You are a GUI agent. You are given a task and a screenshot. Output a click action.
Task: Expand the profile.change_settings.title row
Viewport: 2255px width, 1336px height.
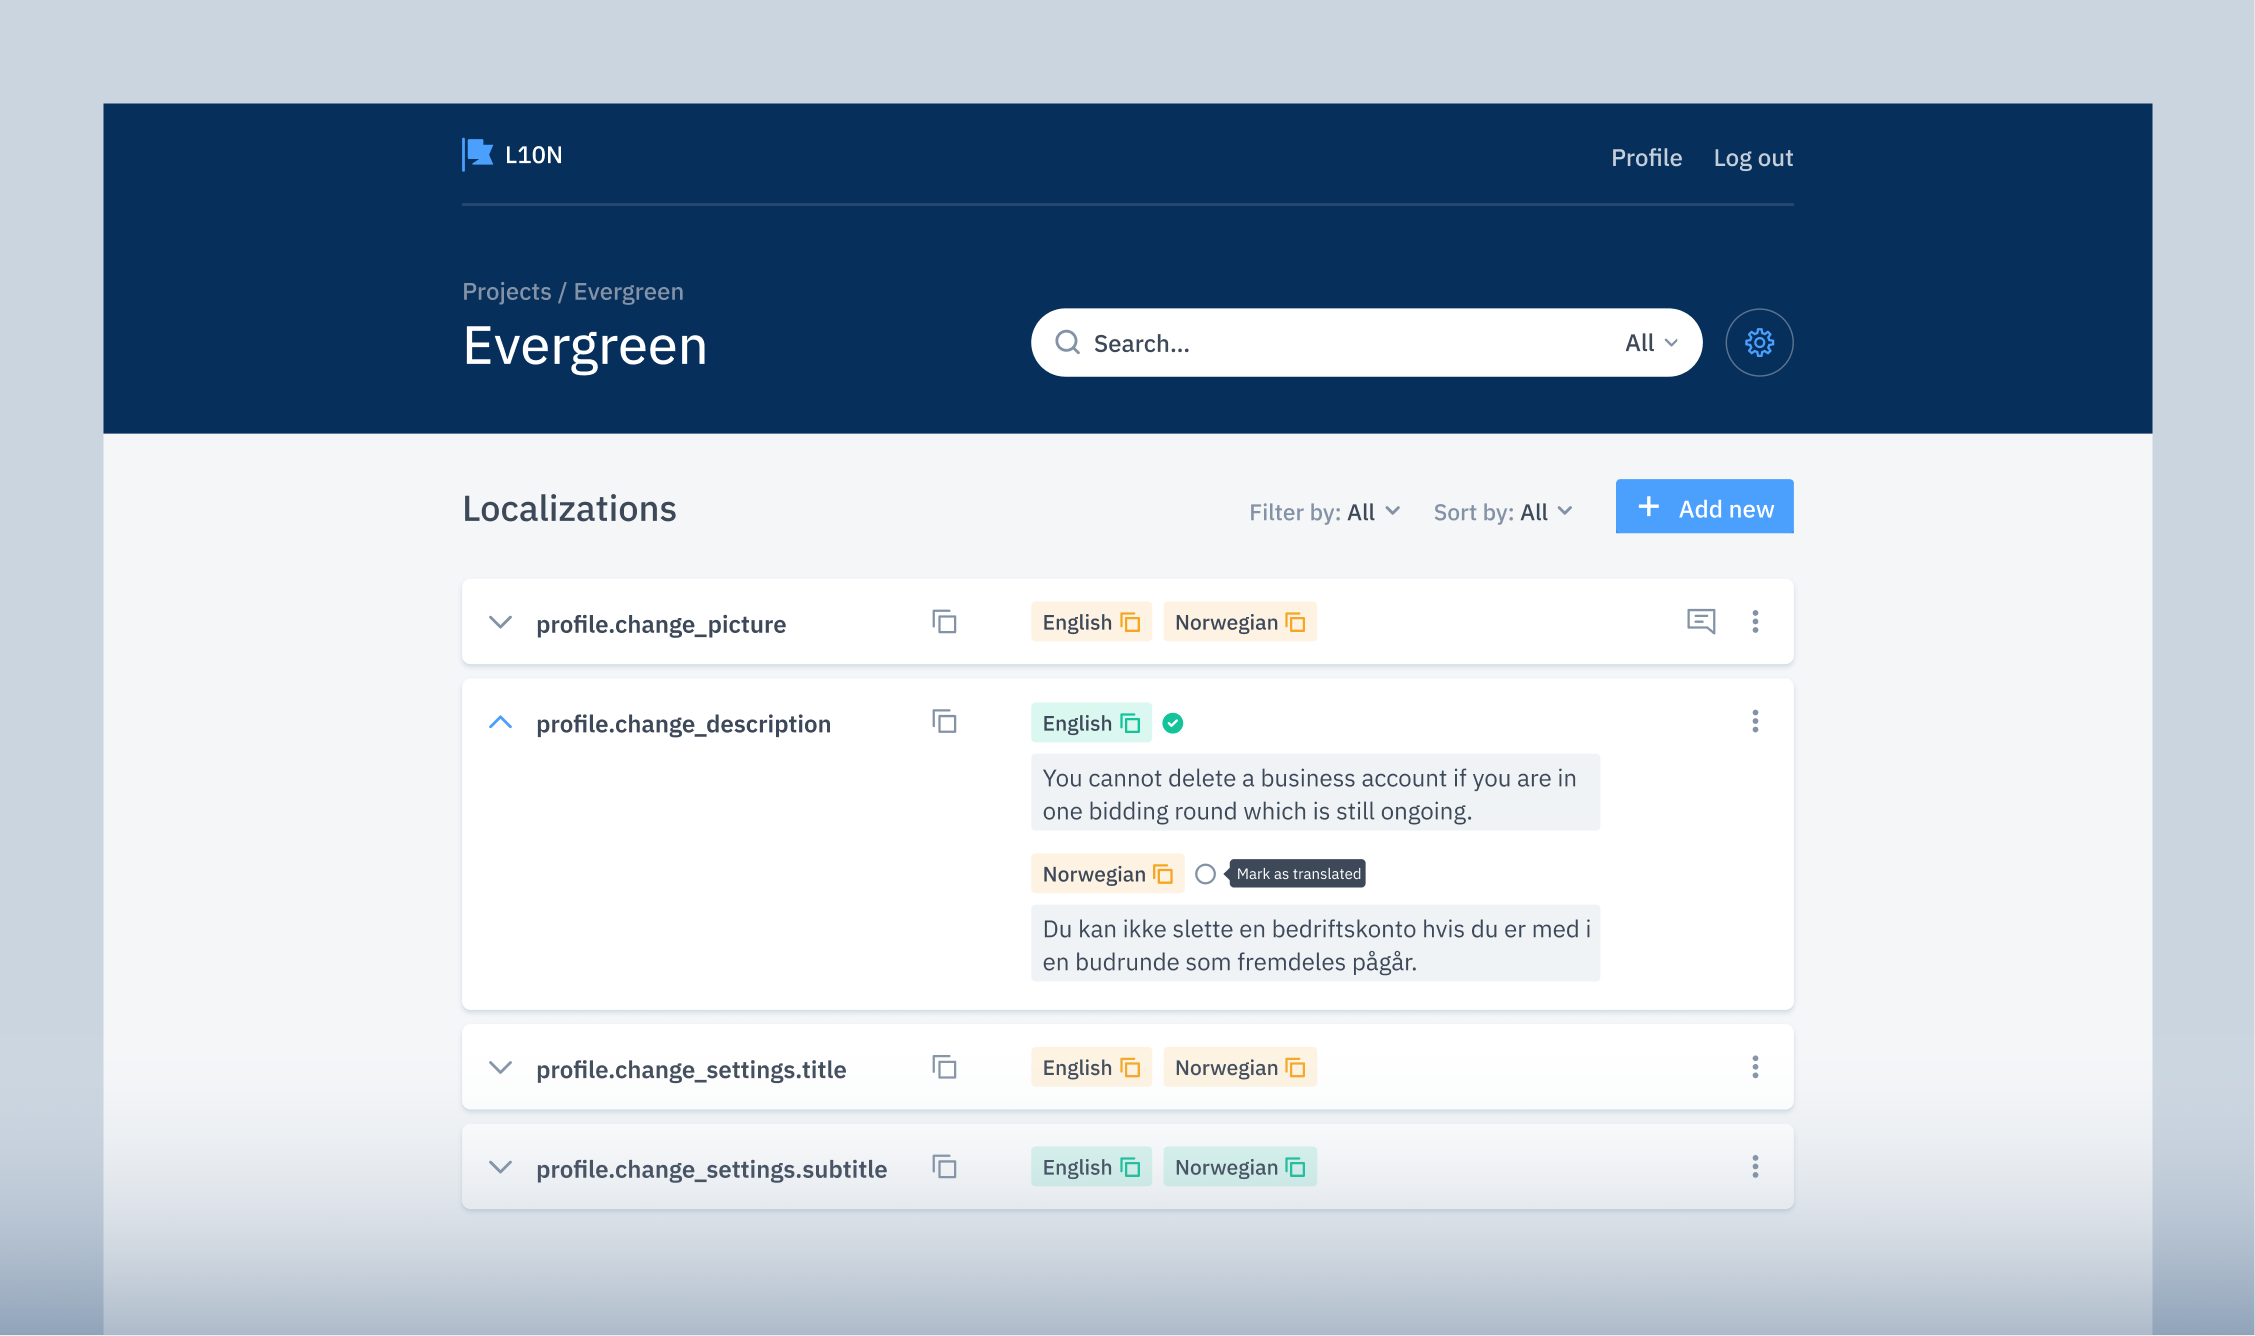click(x=500, y=1068)
